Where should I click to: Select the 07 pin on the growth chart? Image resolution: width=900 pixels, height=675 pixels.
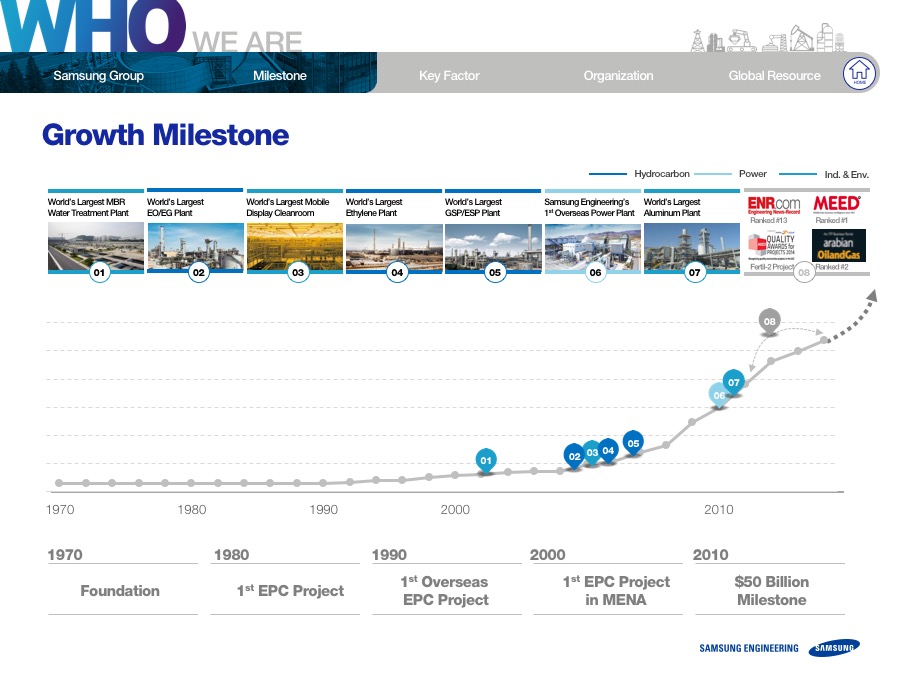[x=734, y=382]
